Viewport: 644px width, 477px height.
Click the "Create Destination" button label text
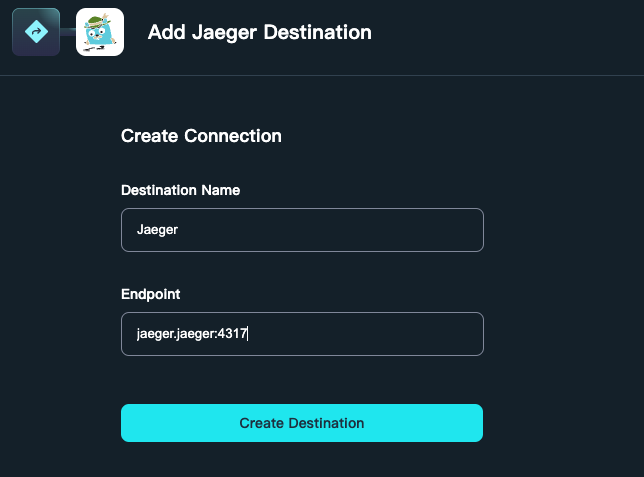click(301, 423)
